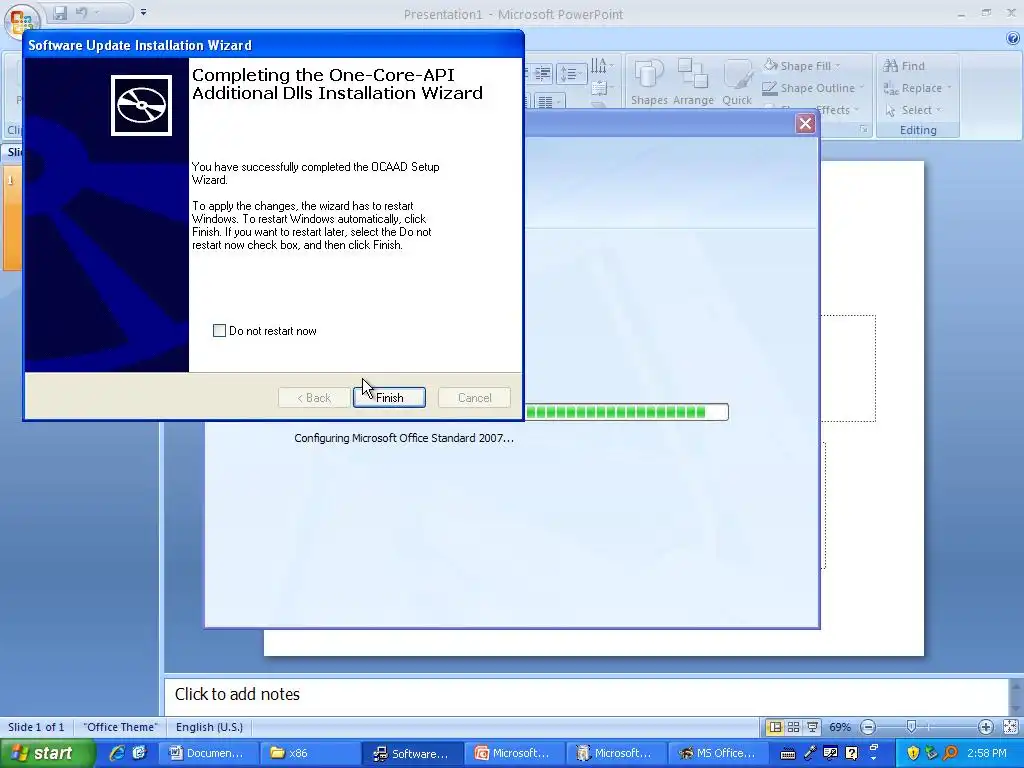Open Quick Styles in PowerPoint ribbon
This screenshot has width=1024, height=768.
click(x=737, y=82)
